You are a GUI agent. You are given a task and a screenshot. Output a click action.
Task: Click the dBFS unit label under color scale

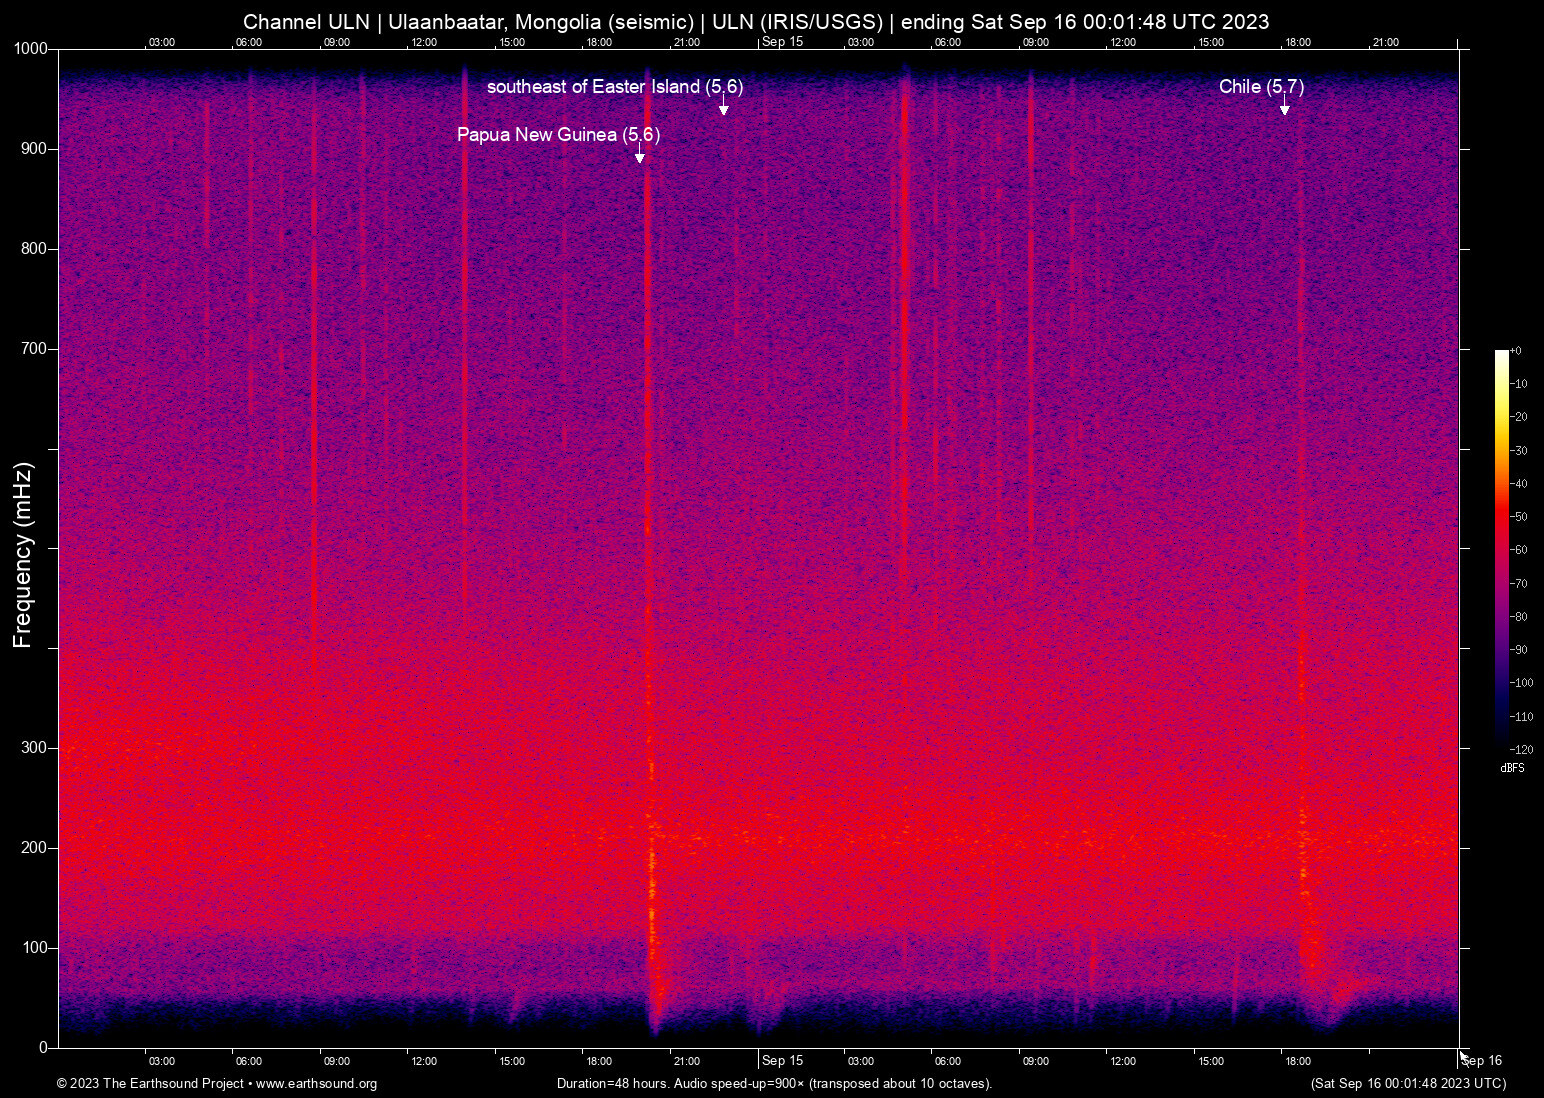1512,768
